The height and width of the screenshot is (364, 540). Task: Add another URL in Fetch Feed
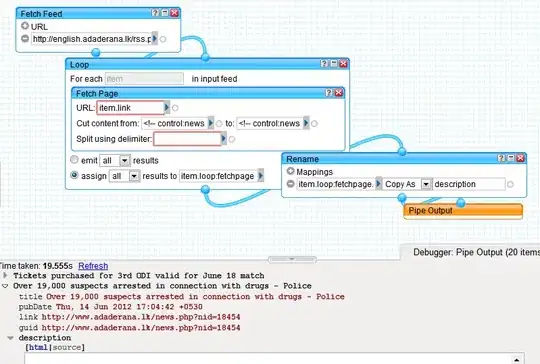point(25,26)
